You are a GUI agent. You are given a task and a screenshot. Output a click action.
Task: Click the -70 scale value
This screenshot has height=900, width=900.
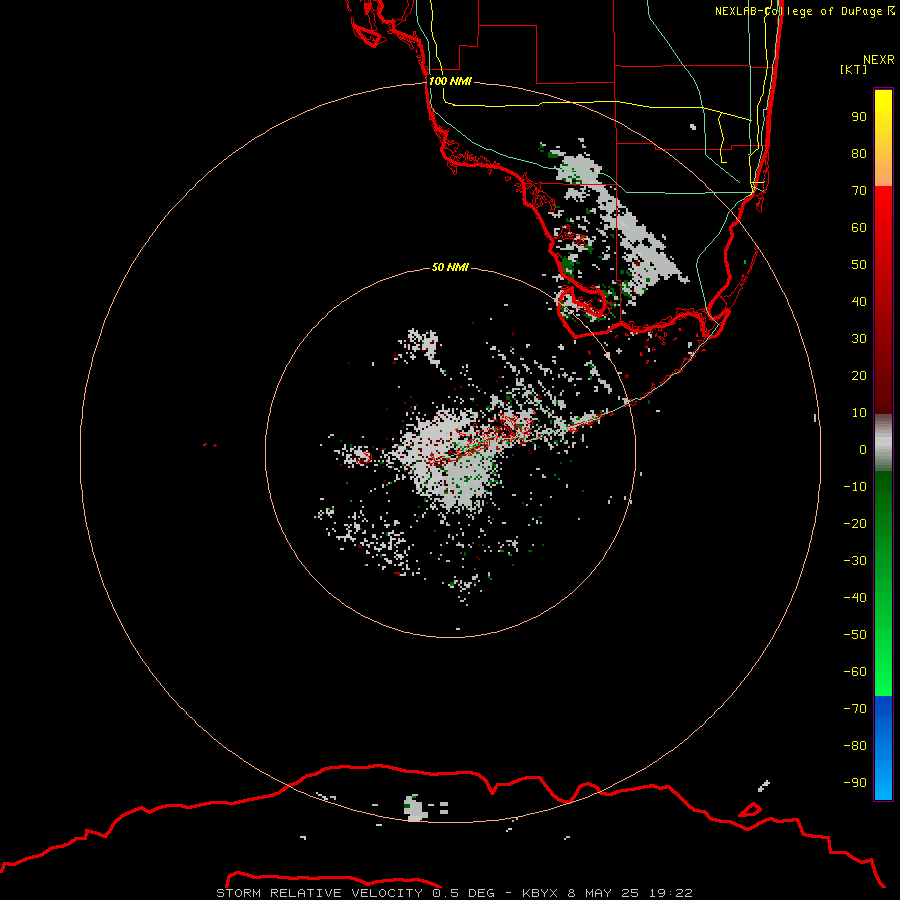tap(855, 709)
